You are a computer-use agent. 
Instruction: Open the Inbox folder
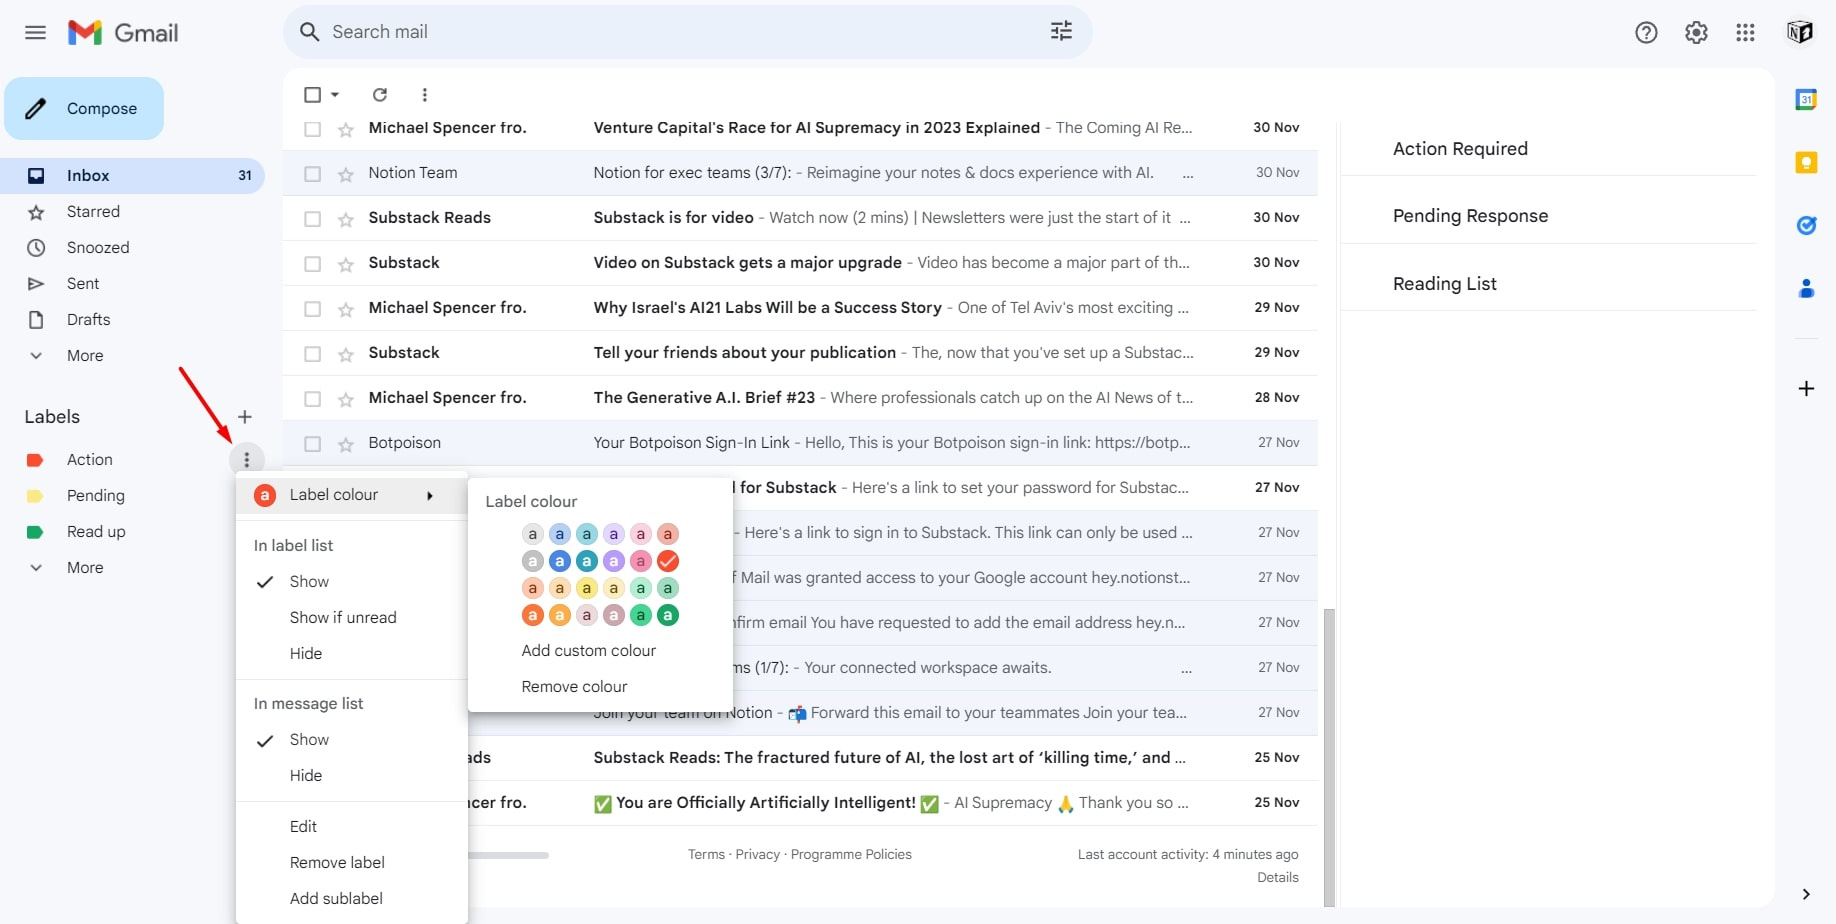(132, 175)
